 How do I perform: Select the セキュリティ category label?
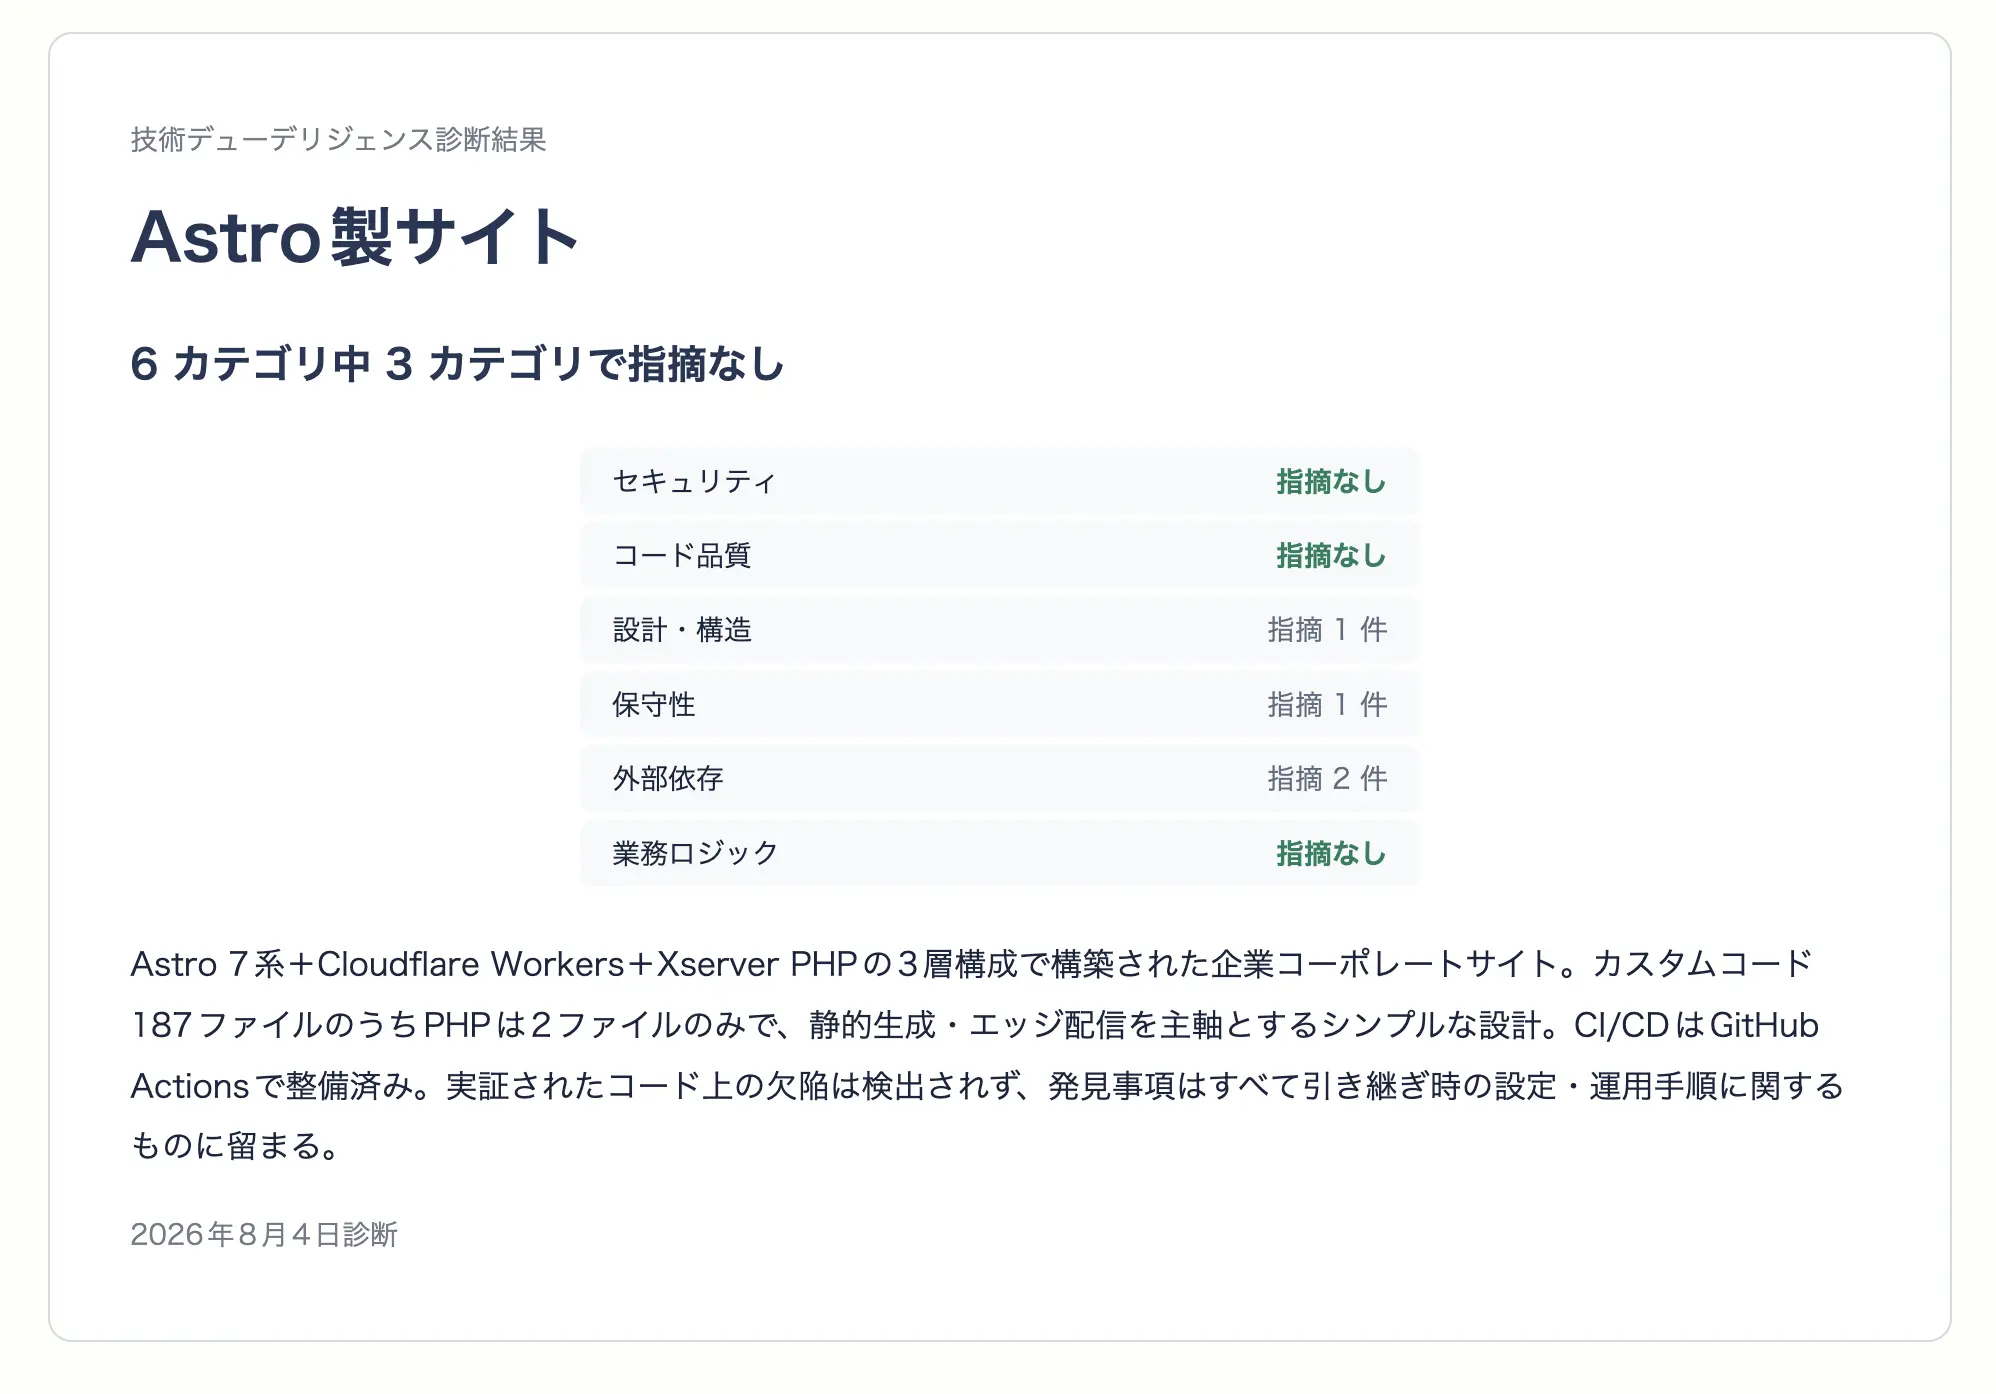694,482
